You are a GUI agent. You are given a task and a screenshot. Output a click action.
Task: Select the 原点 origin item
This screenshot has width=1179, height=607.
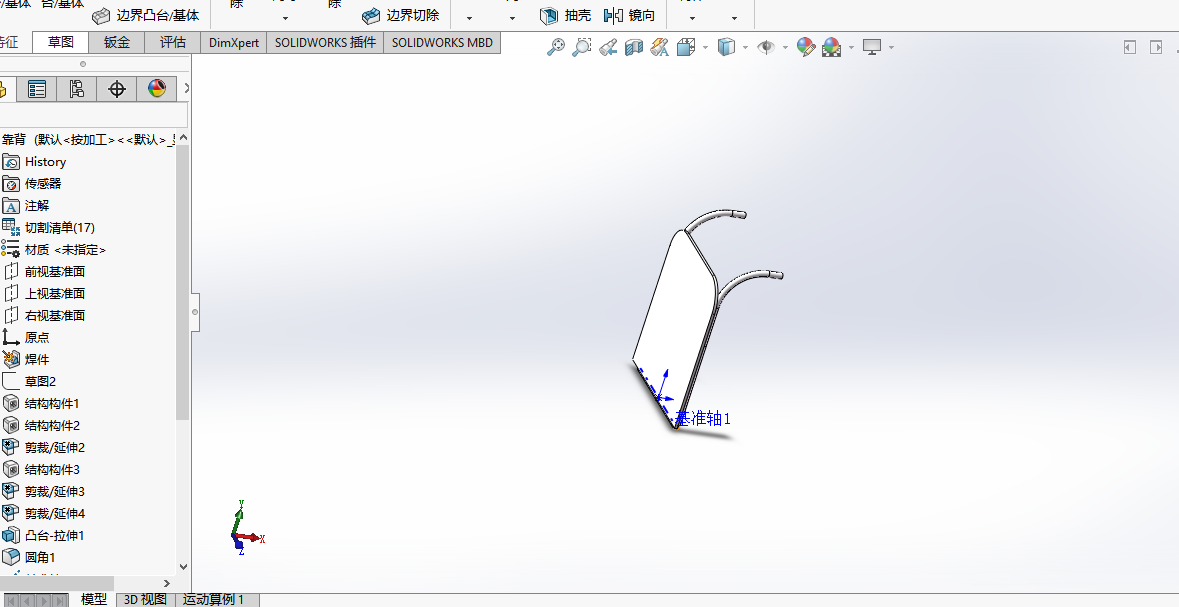[26, 338]
